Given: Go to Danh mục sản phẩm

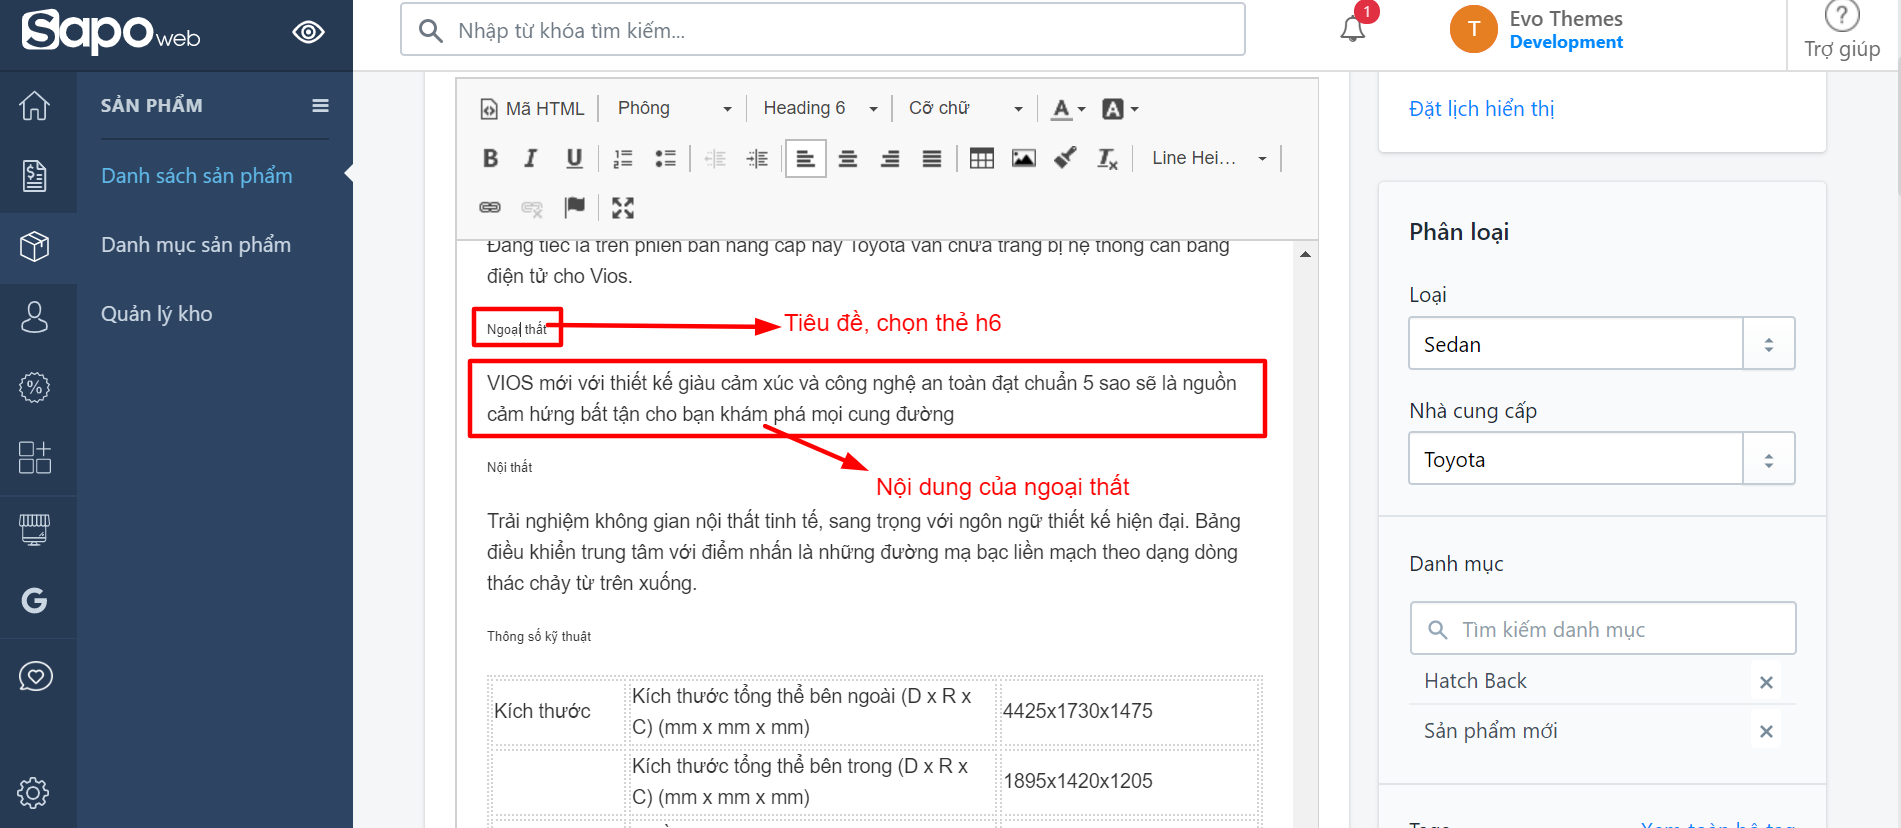Looking at the screenshot, I should click(x=196, y=245).
